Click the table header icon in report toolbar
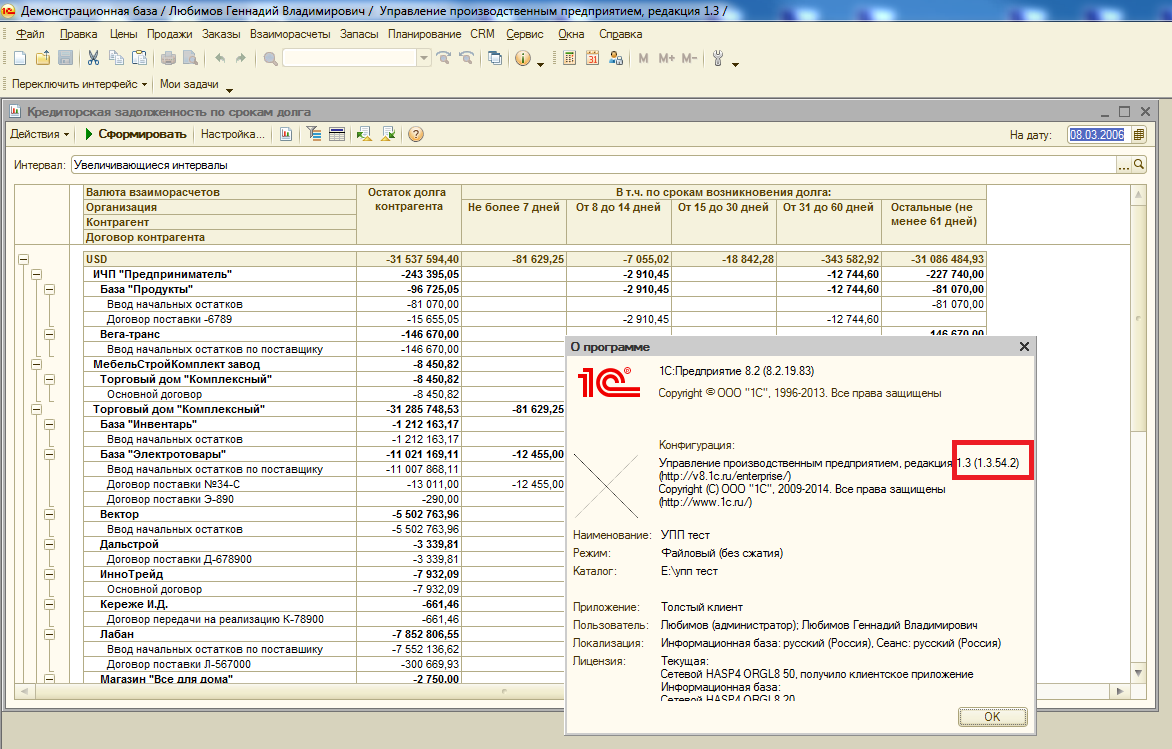 click(x=337, y=135)
